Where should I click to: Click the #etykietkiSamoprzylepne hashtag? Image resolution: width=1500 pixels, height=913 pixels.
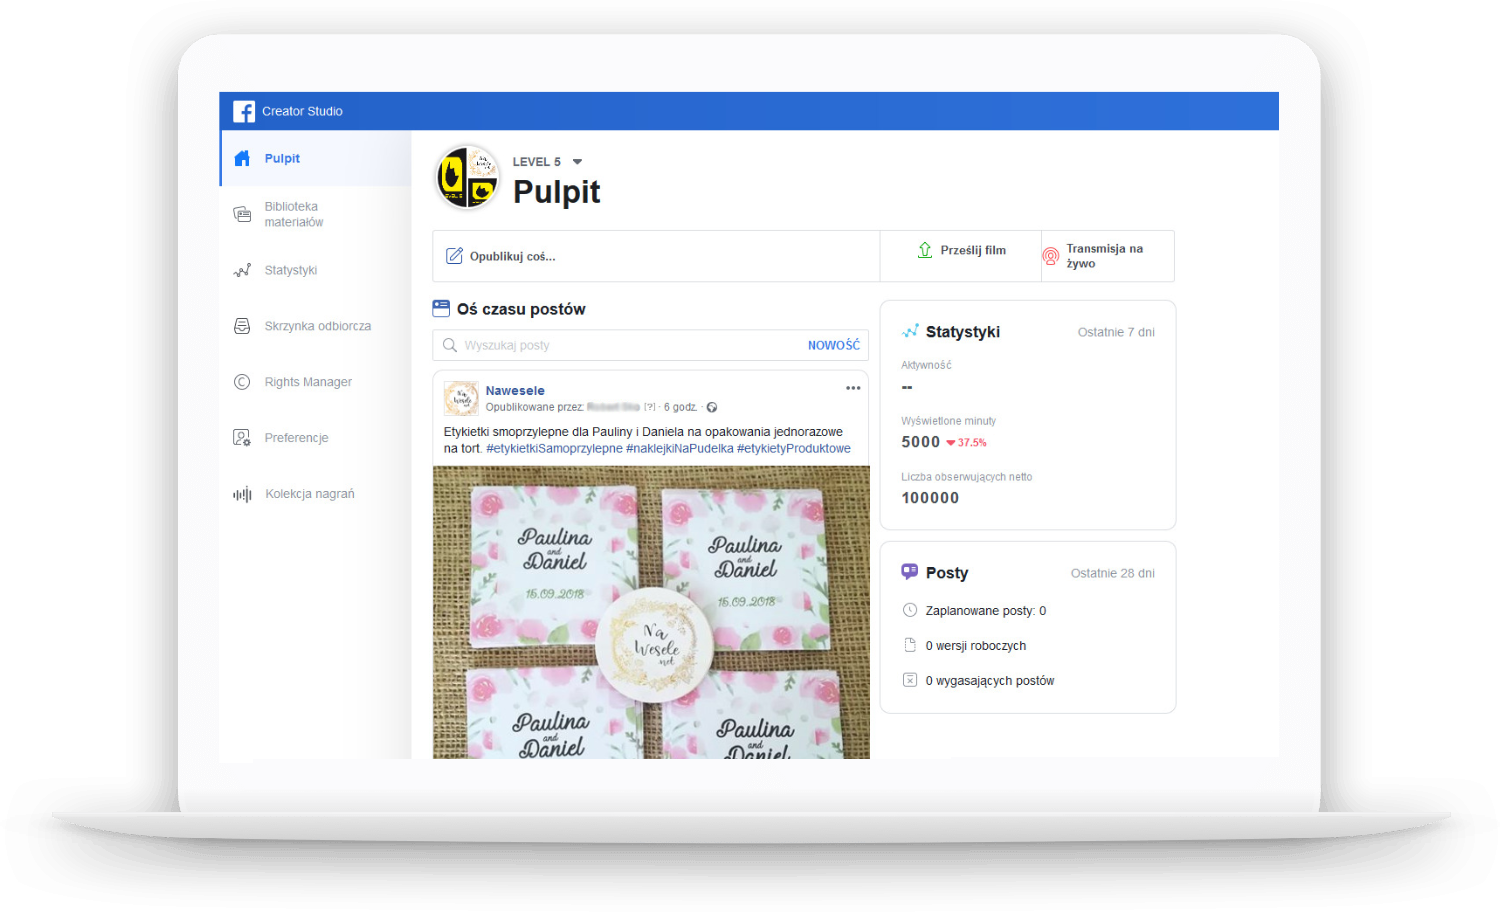(x=554, y=448)
